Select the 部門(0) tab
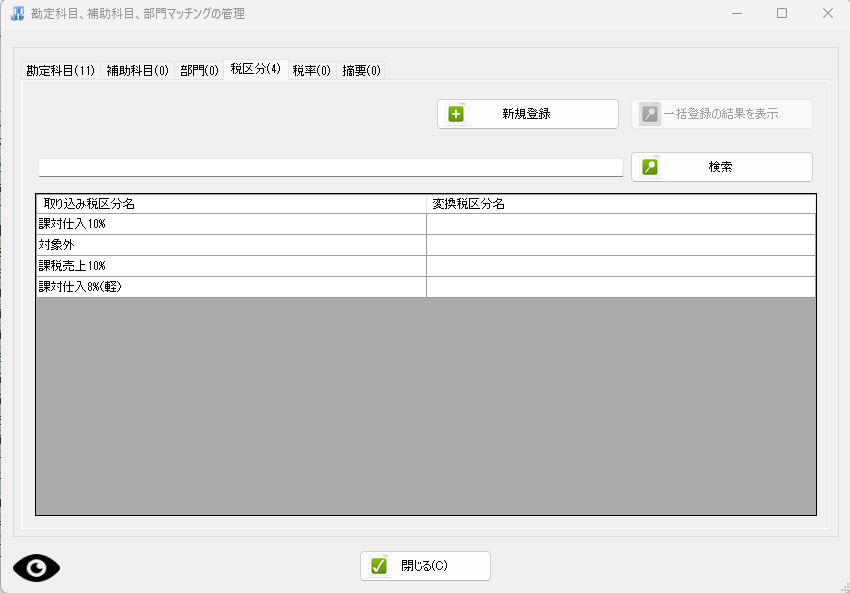 199,70
